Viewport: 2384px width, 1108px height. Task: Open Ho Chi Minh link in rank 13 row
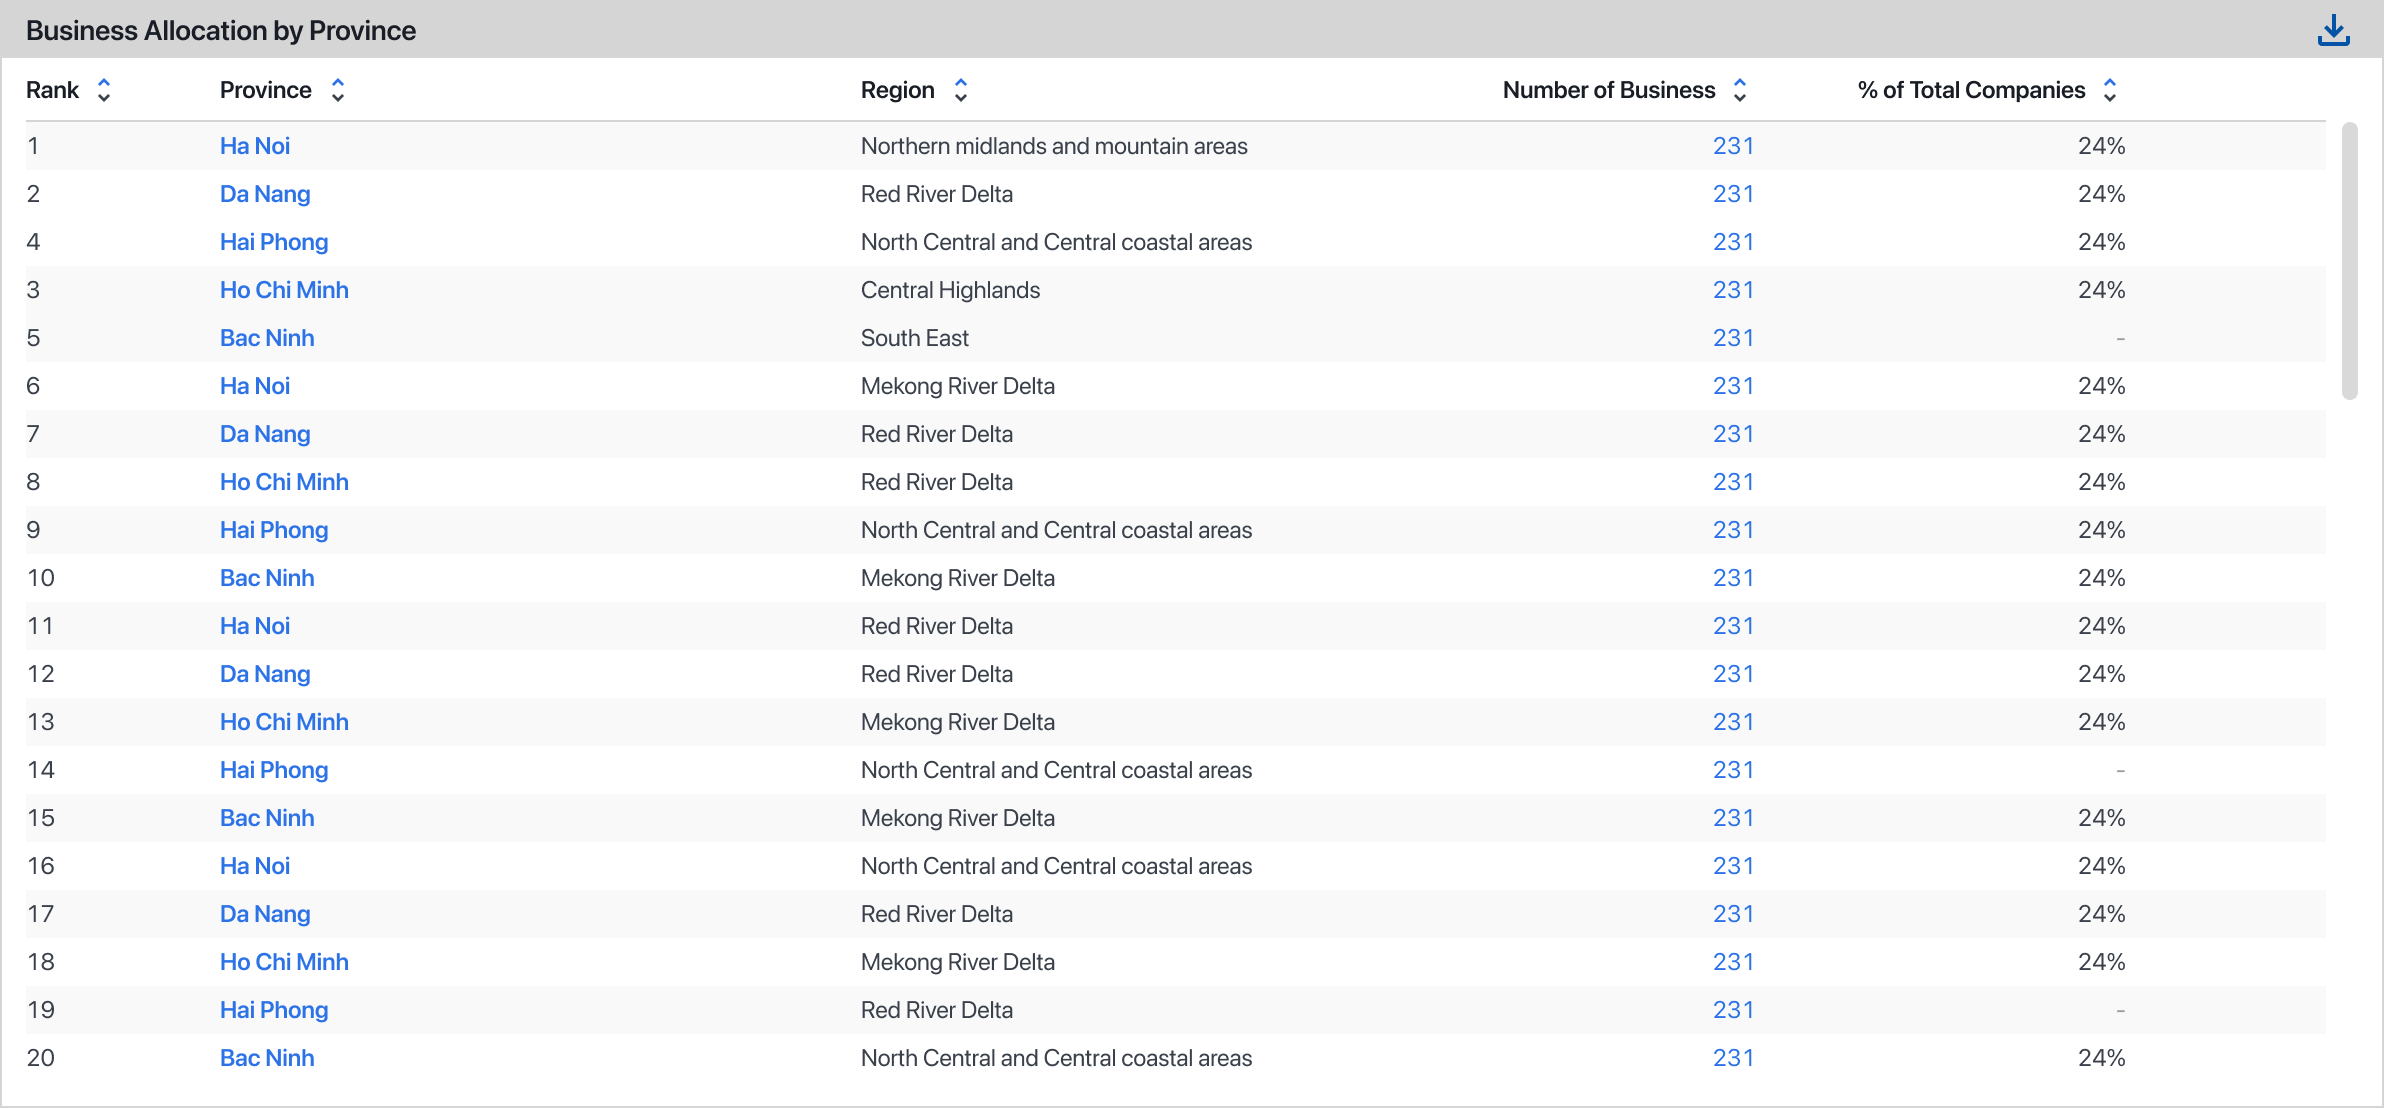[x=284, y=722]
